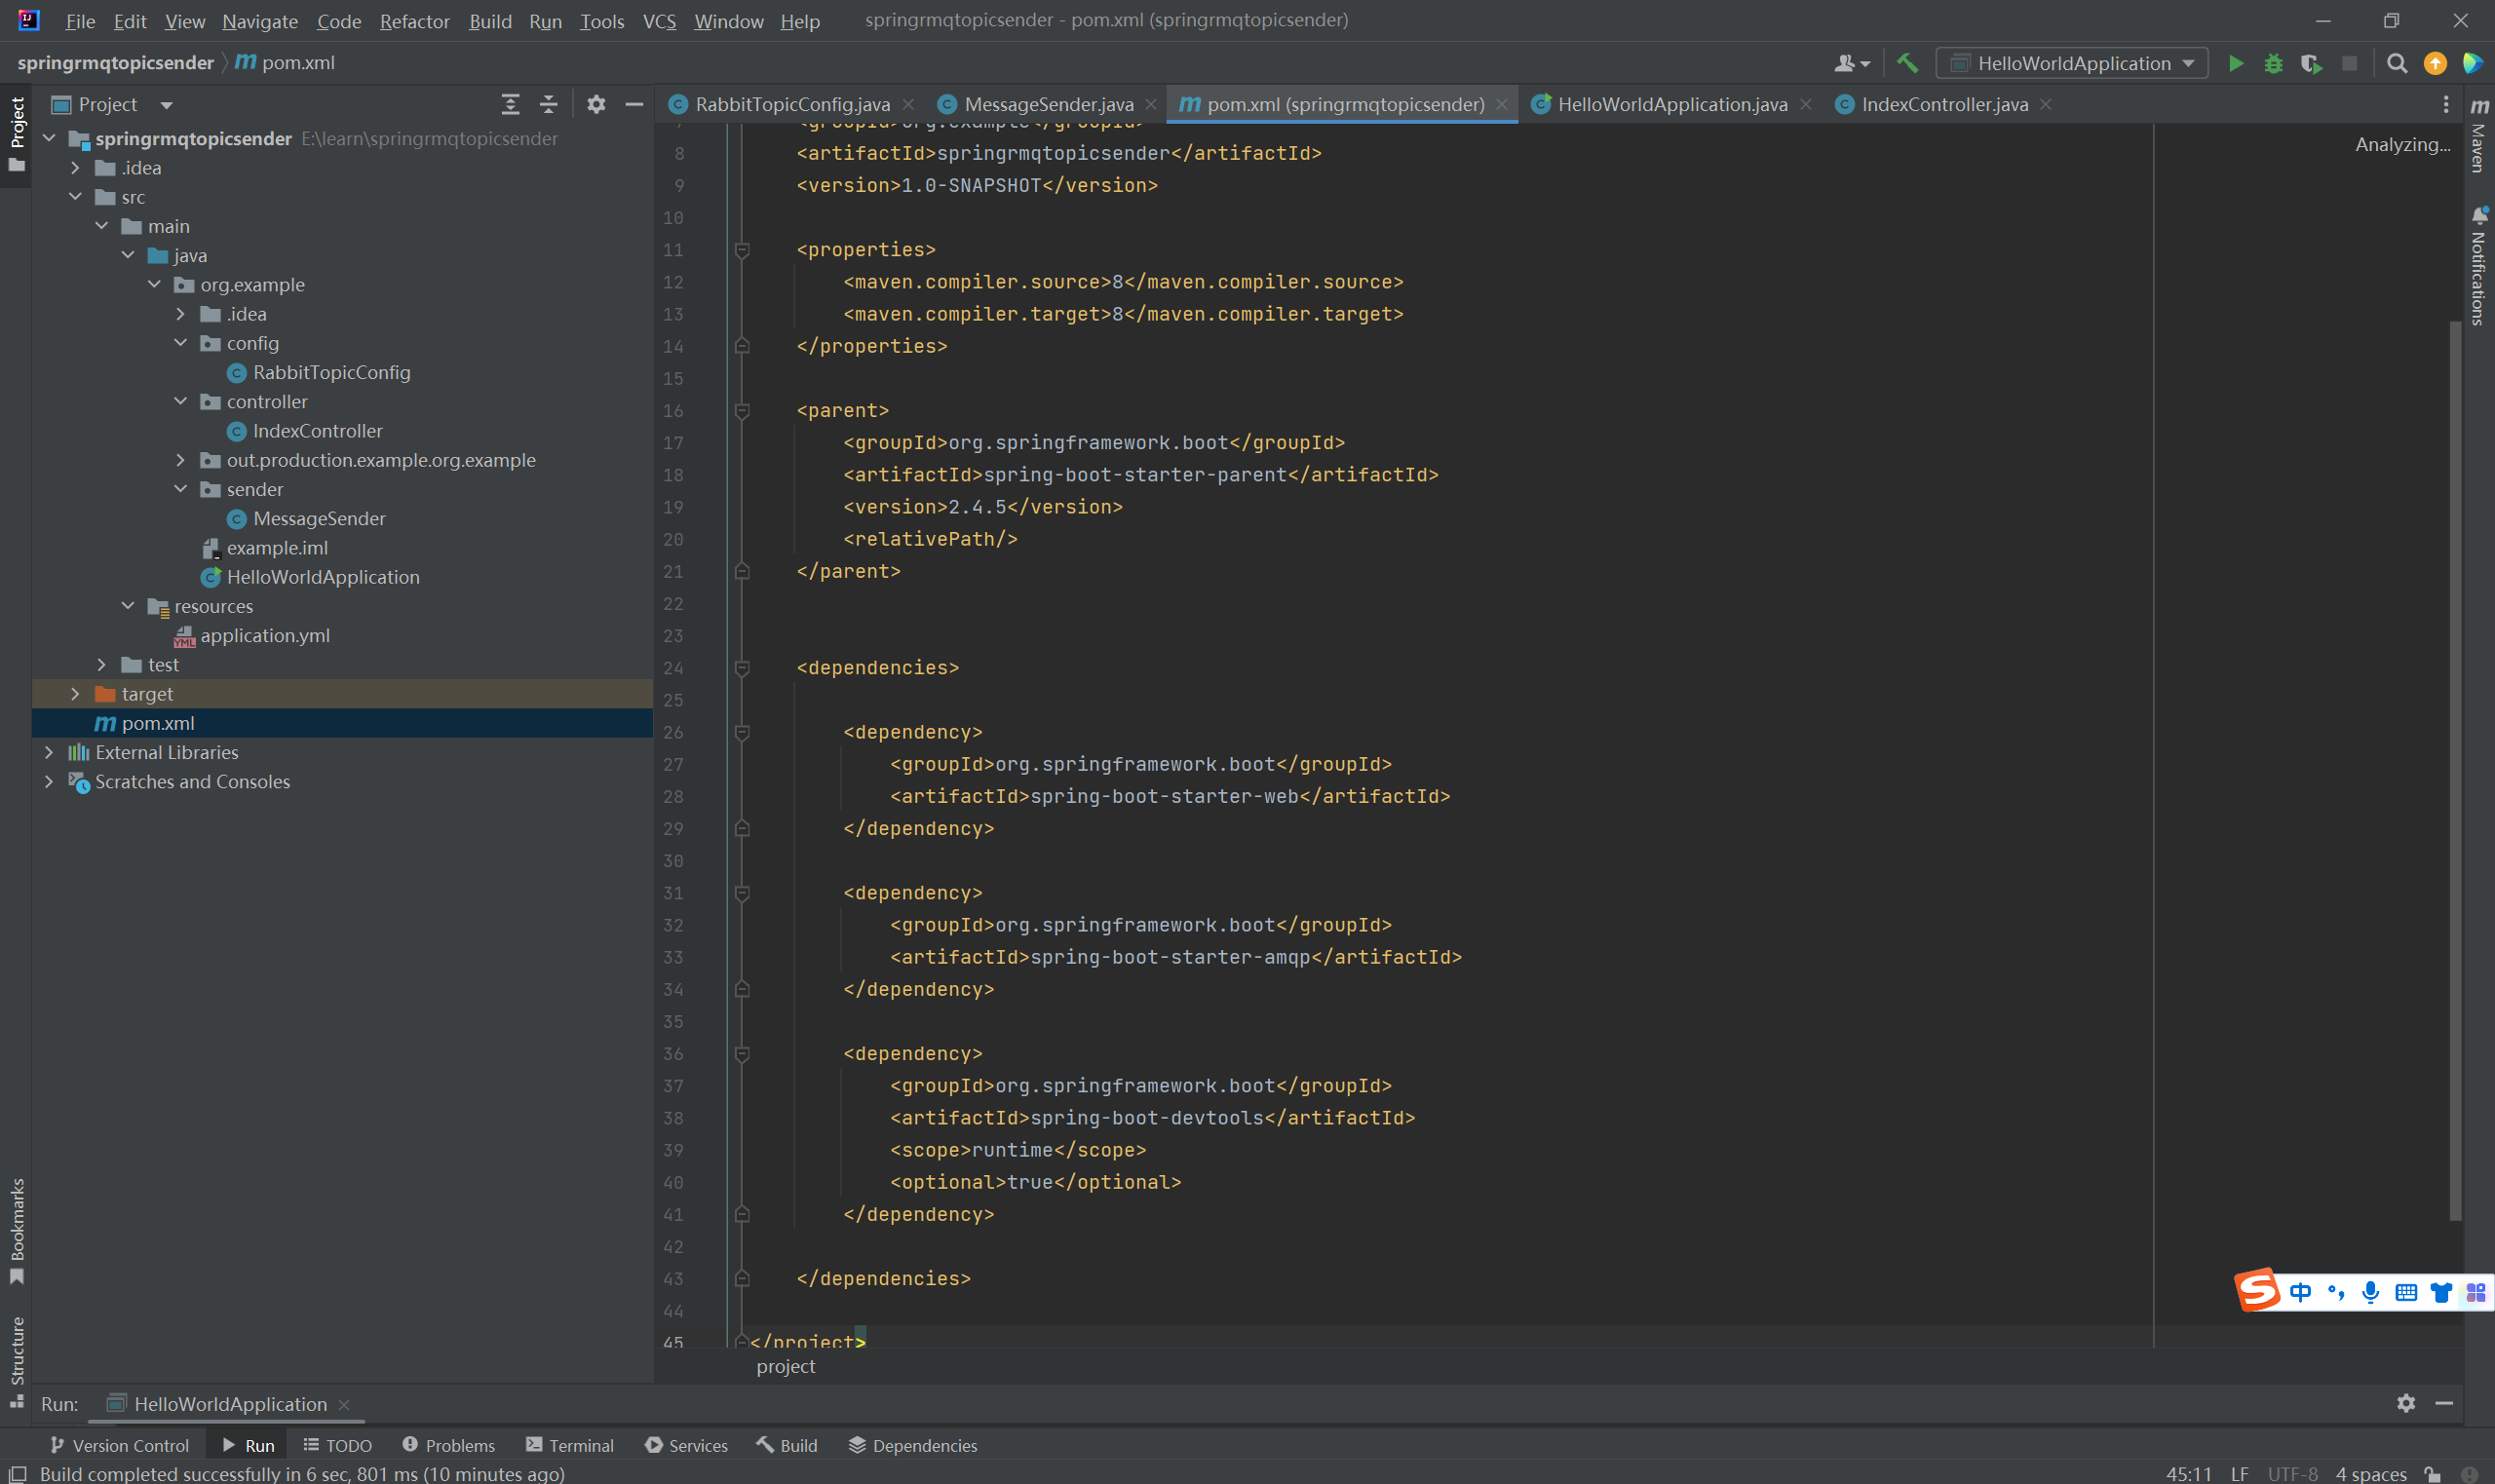2495x1484 pixels.
Task: Open Project panel settings gear
Action: coord(596,104)
